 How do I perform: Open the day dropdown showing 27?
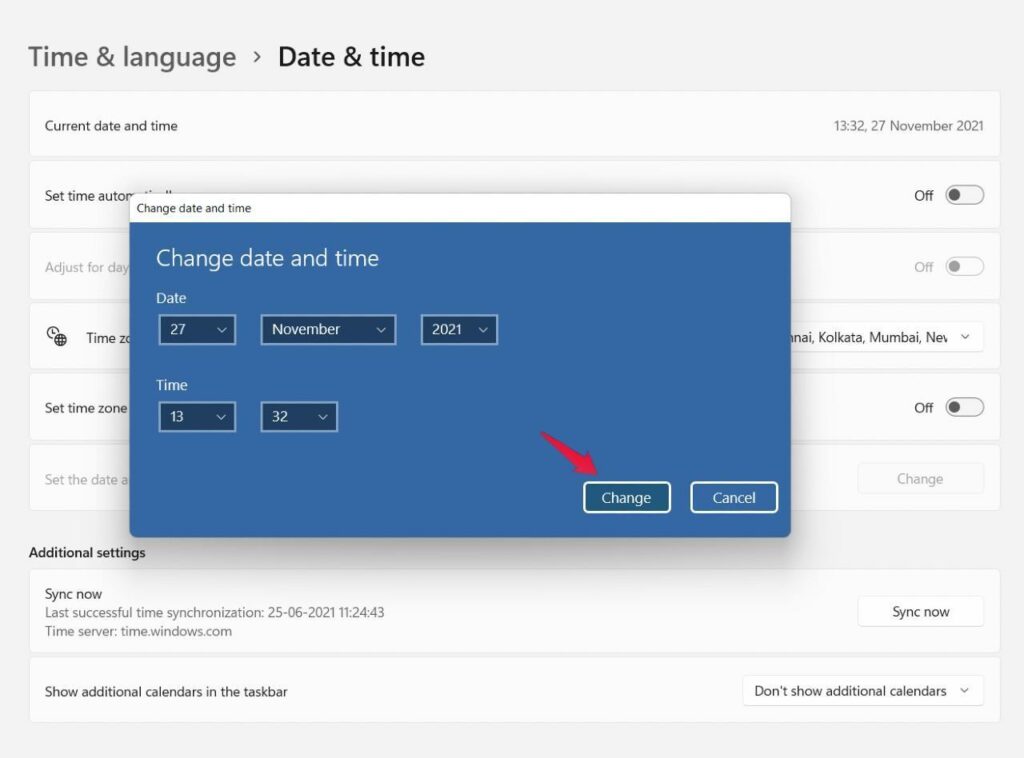click(x=197, y=329)
